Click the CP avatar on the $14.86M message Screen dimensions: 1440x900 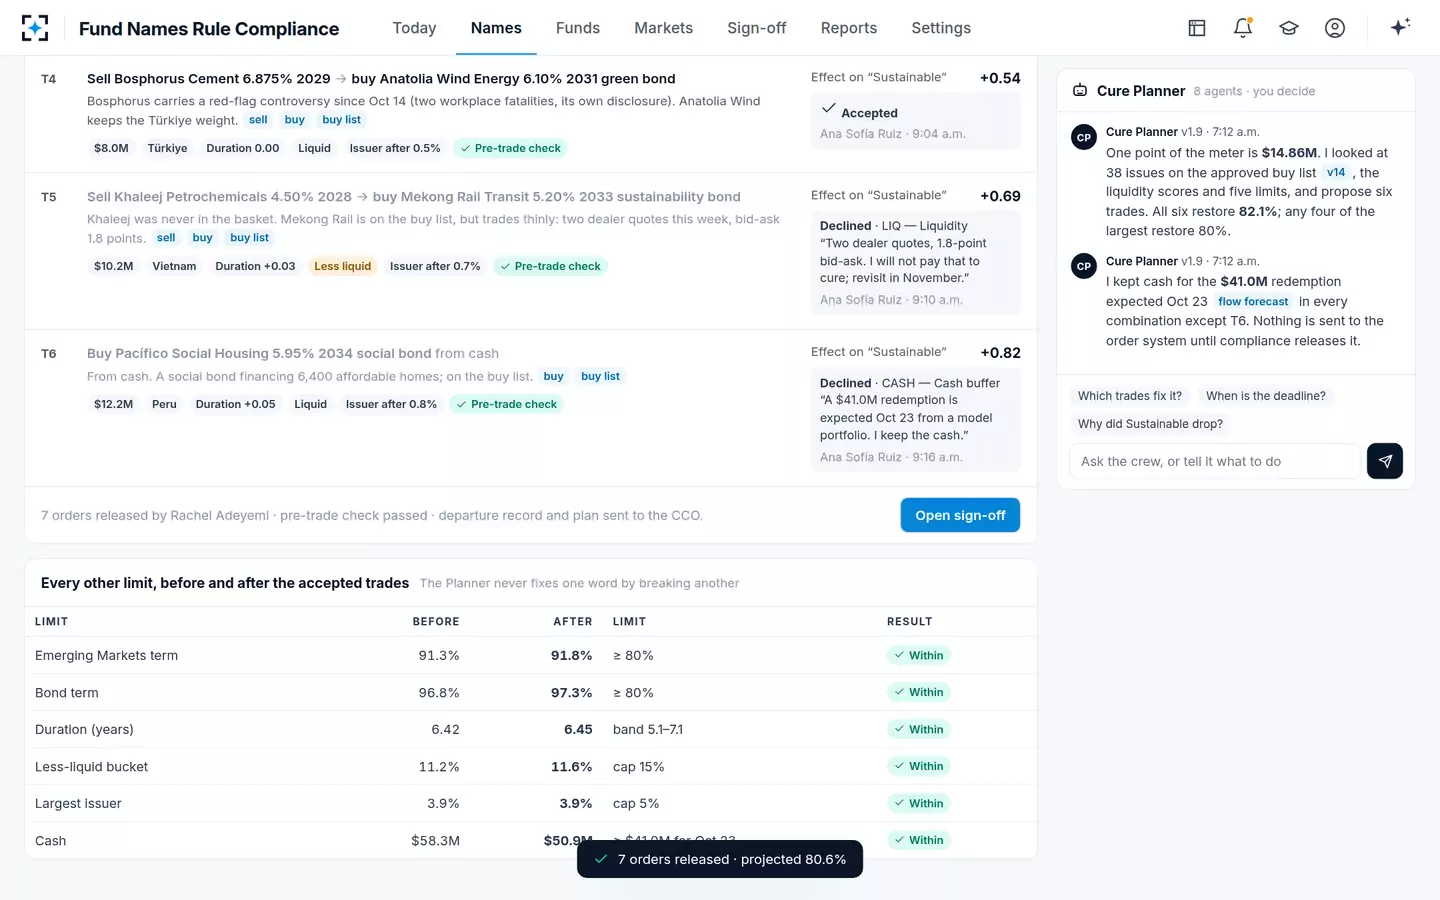pos(1084,138)
